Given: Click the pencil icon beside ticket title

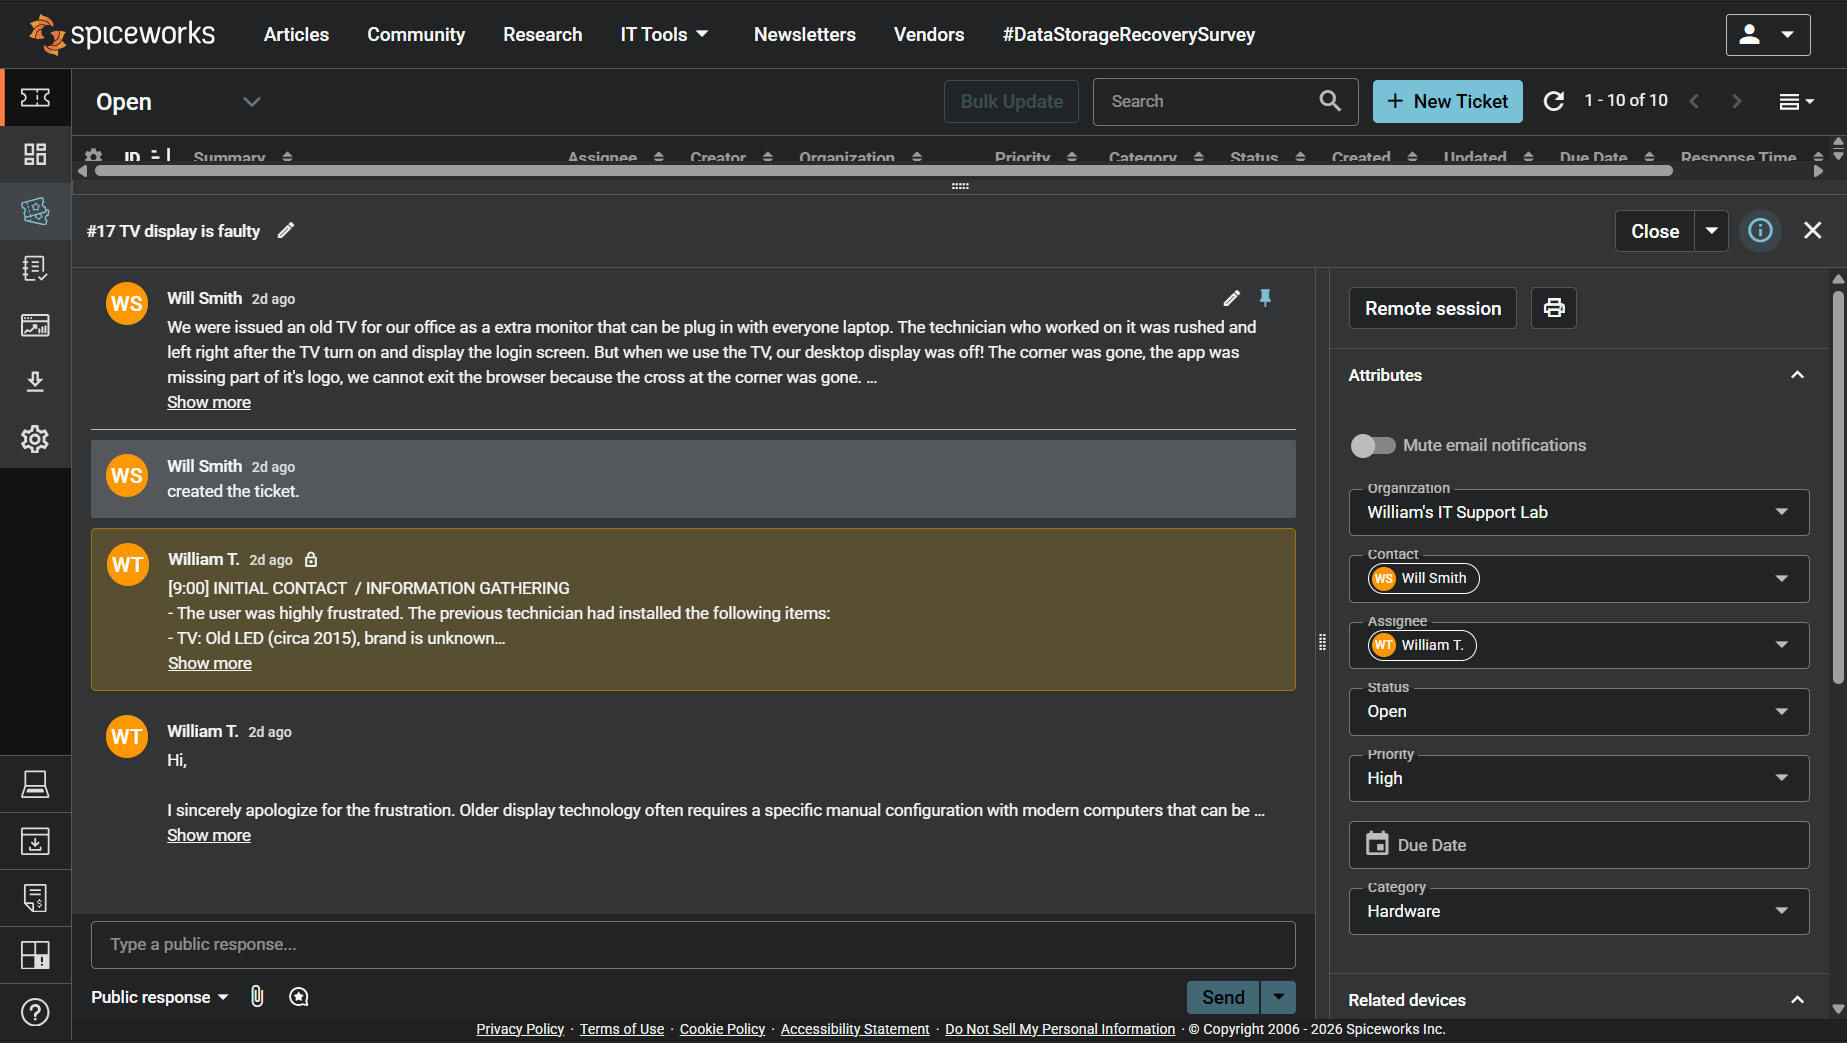Looking at the screenshot, I should (x=286, y=231).
